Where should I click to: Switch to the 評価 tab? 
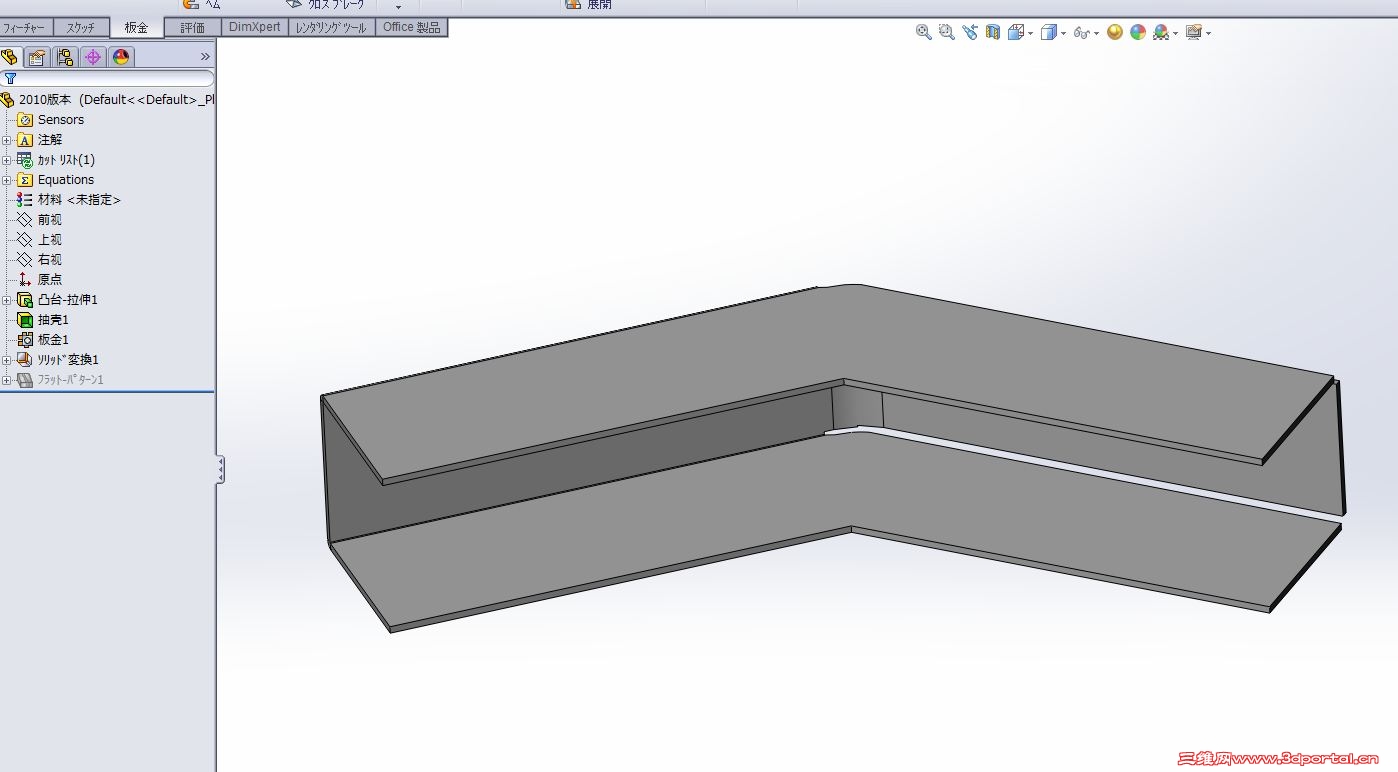(192, 28)
